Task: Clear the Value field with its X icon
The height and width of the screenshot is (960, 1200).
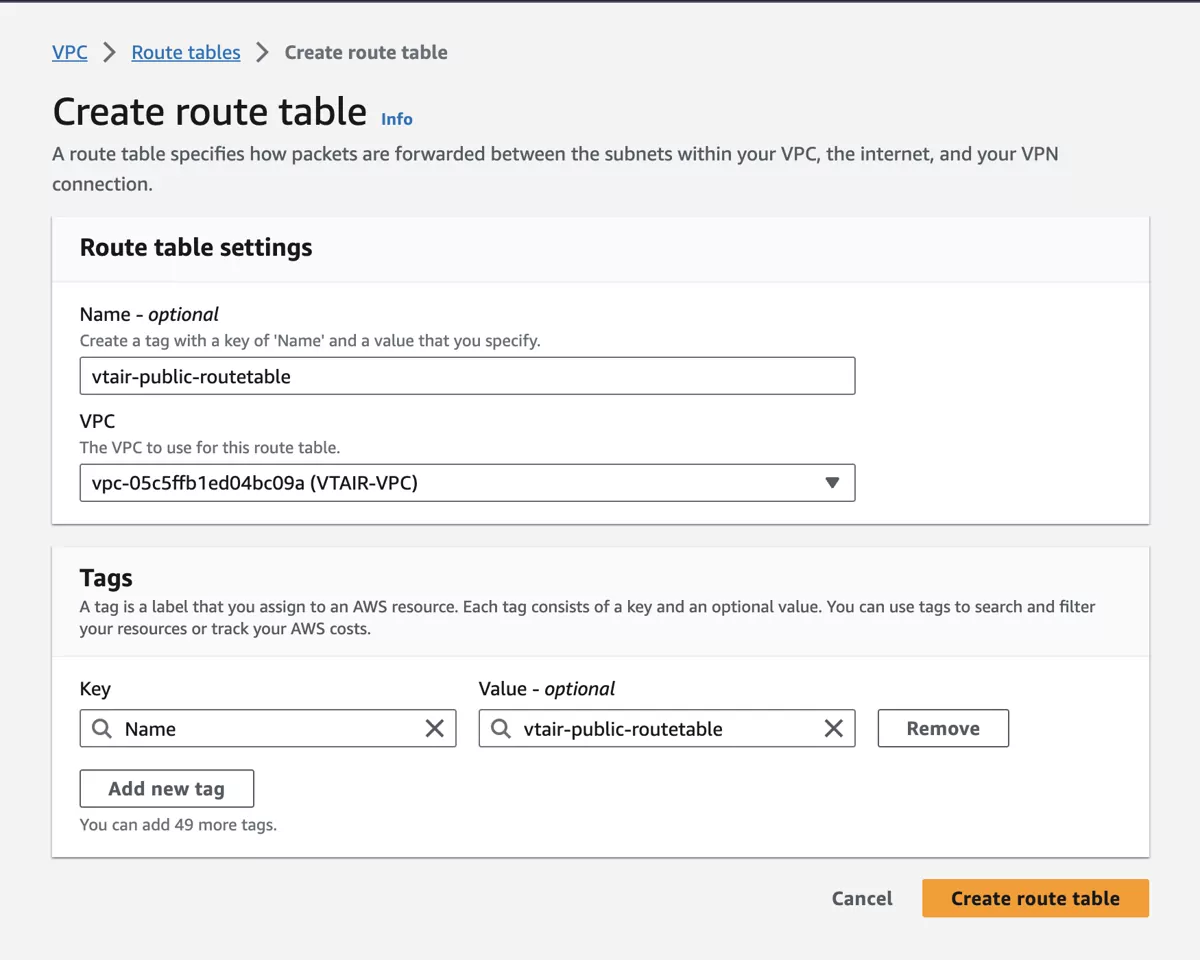Action: 834,728
